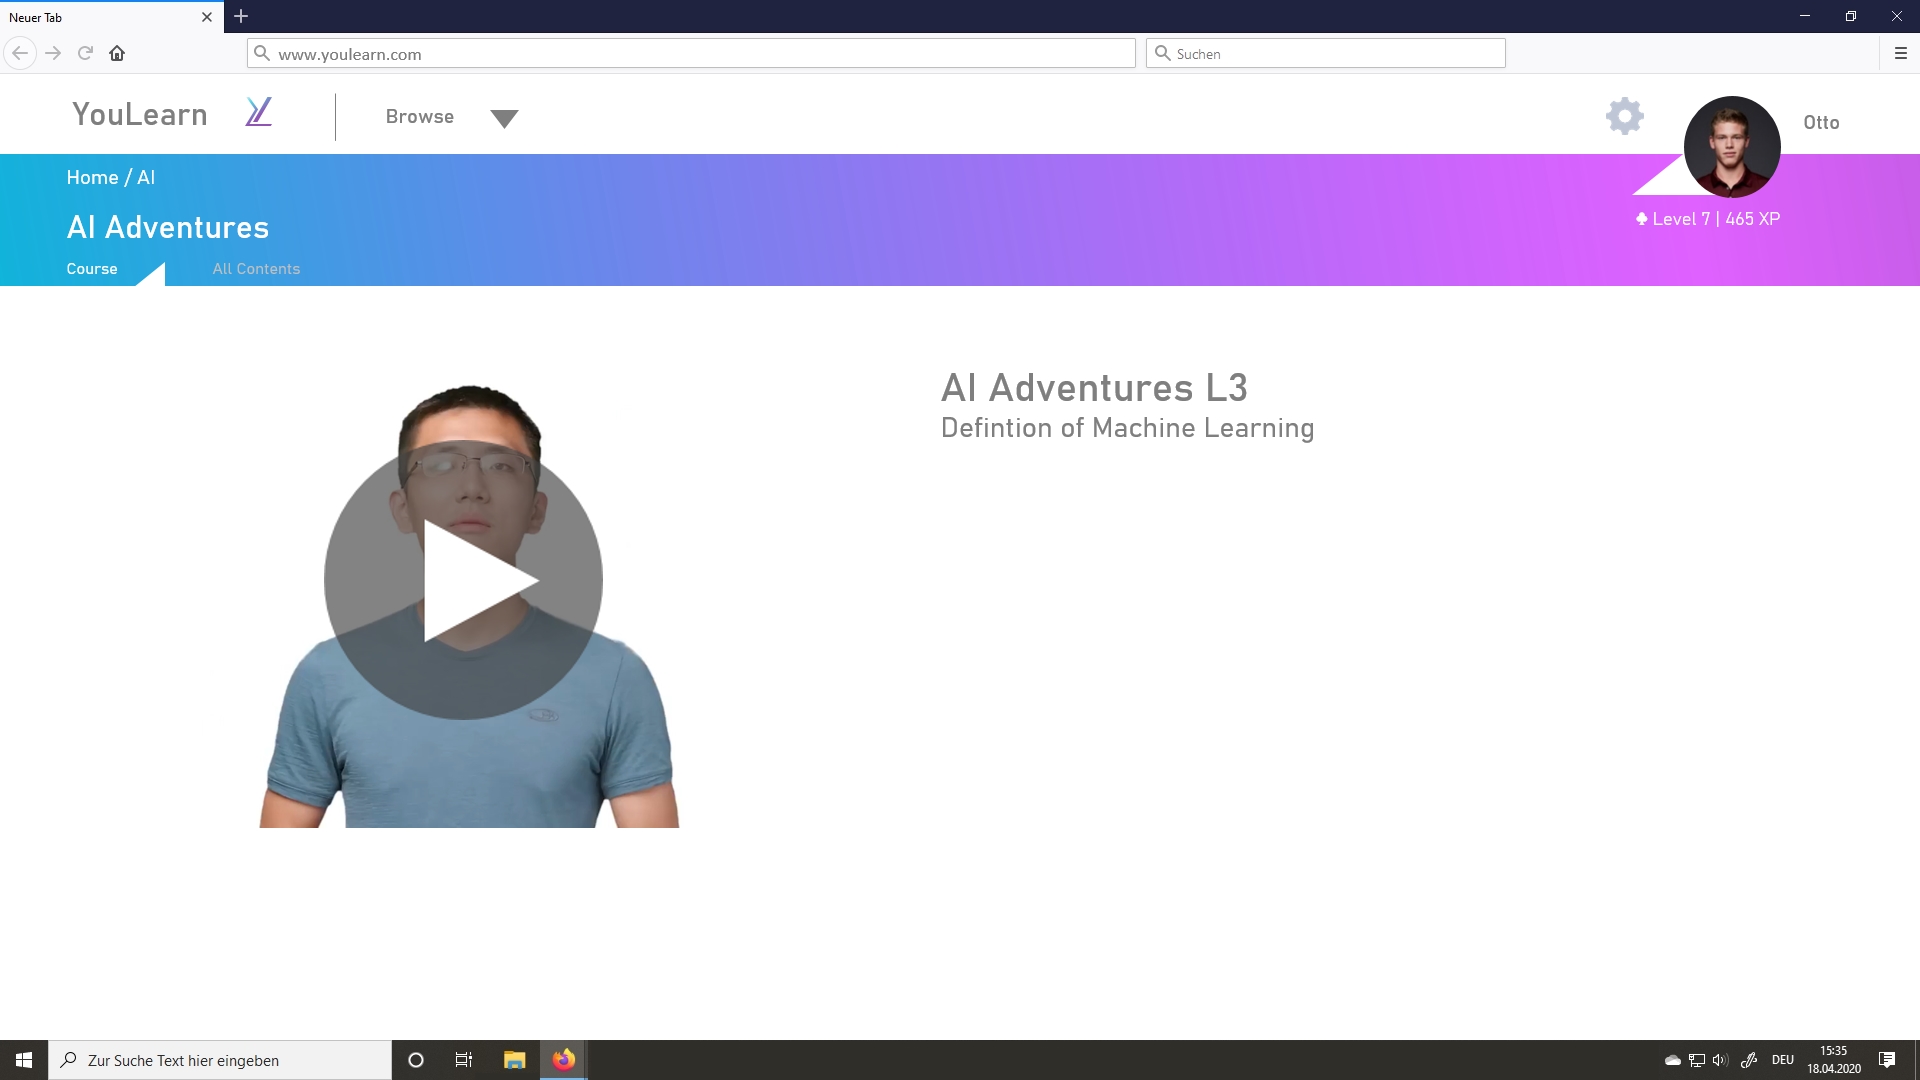
Task: Open a new browser tab
Action: coord(241,17)
